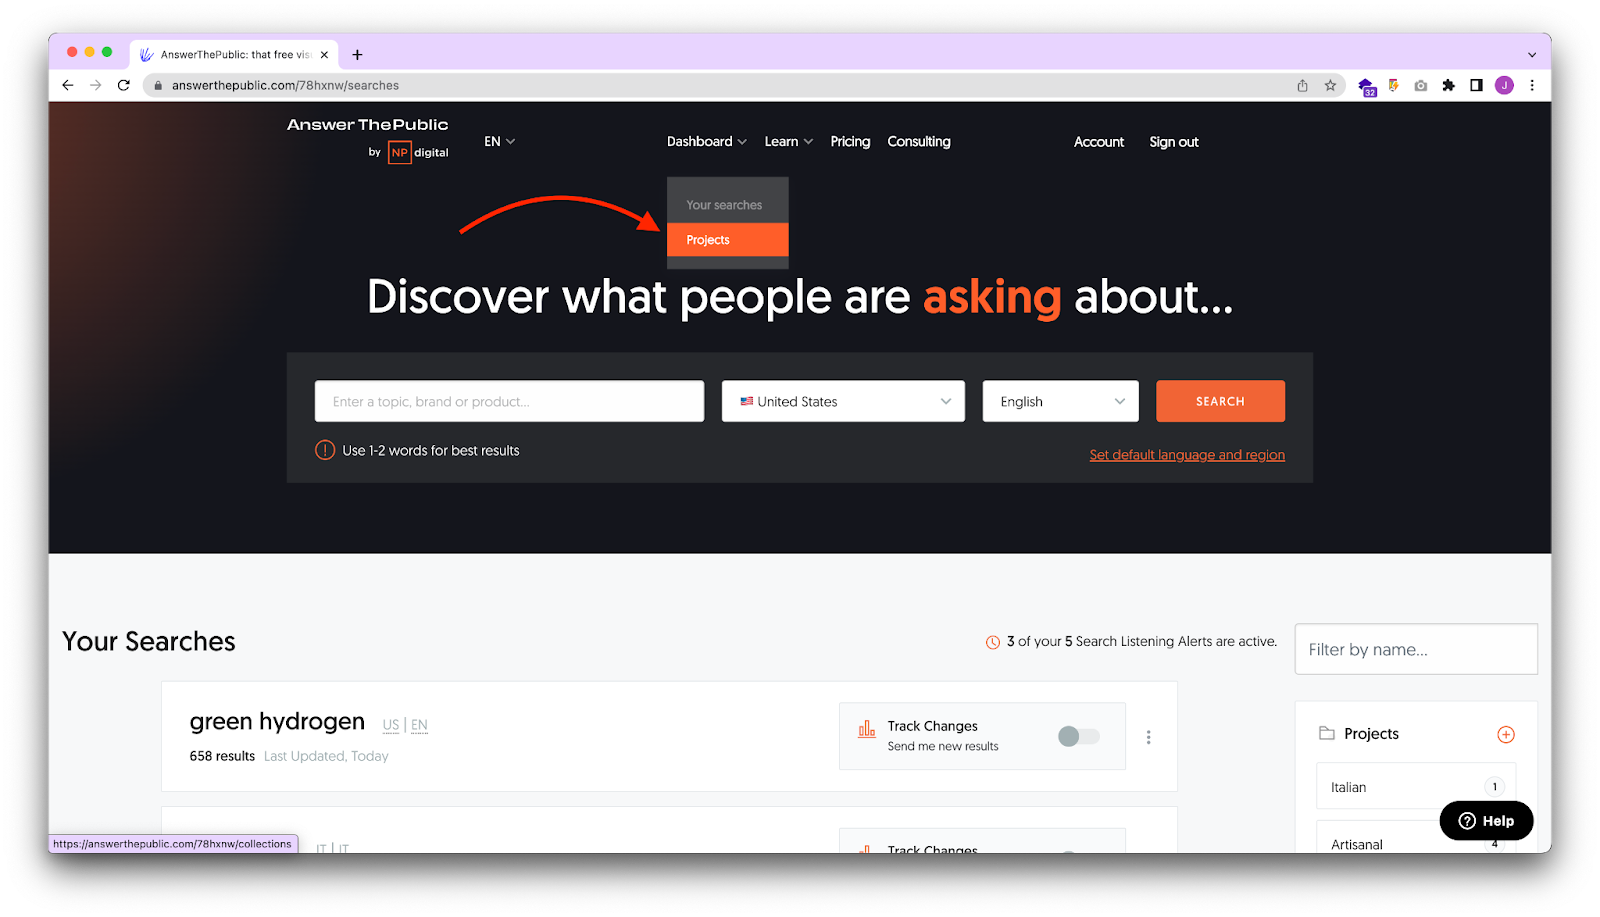
Task: Click the AnswerThePublic logo
Action: 367,125
